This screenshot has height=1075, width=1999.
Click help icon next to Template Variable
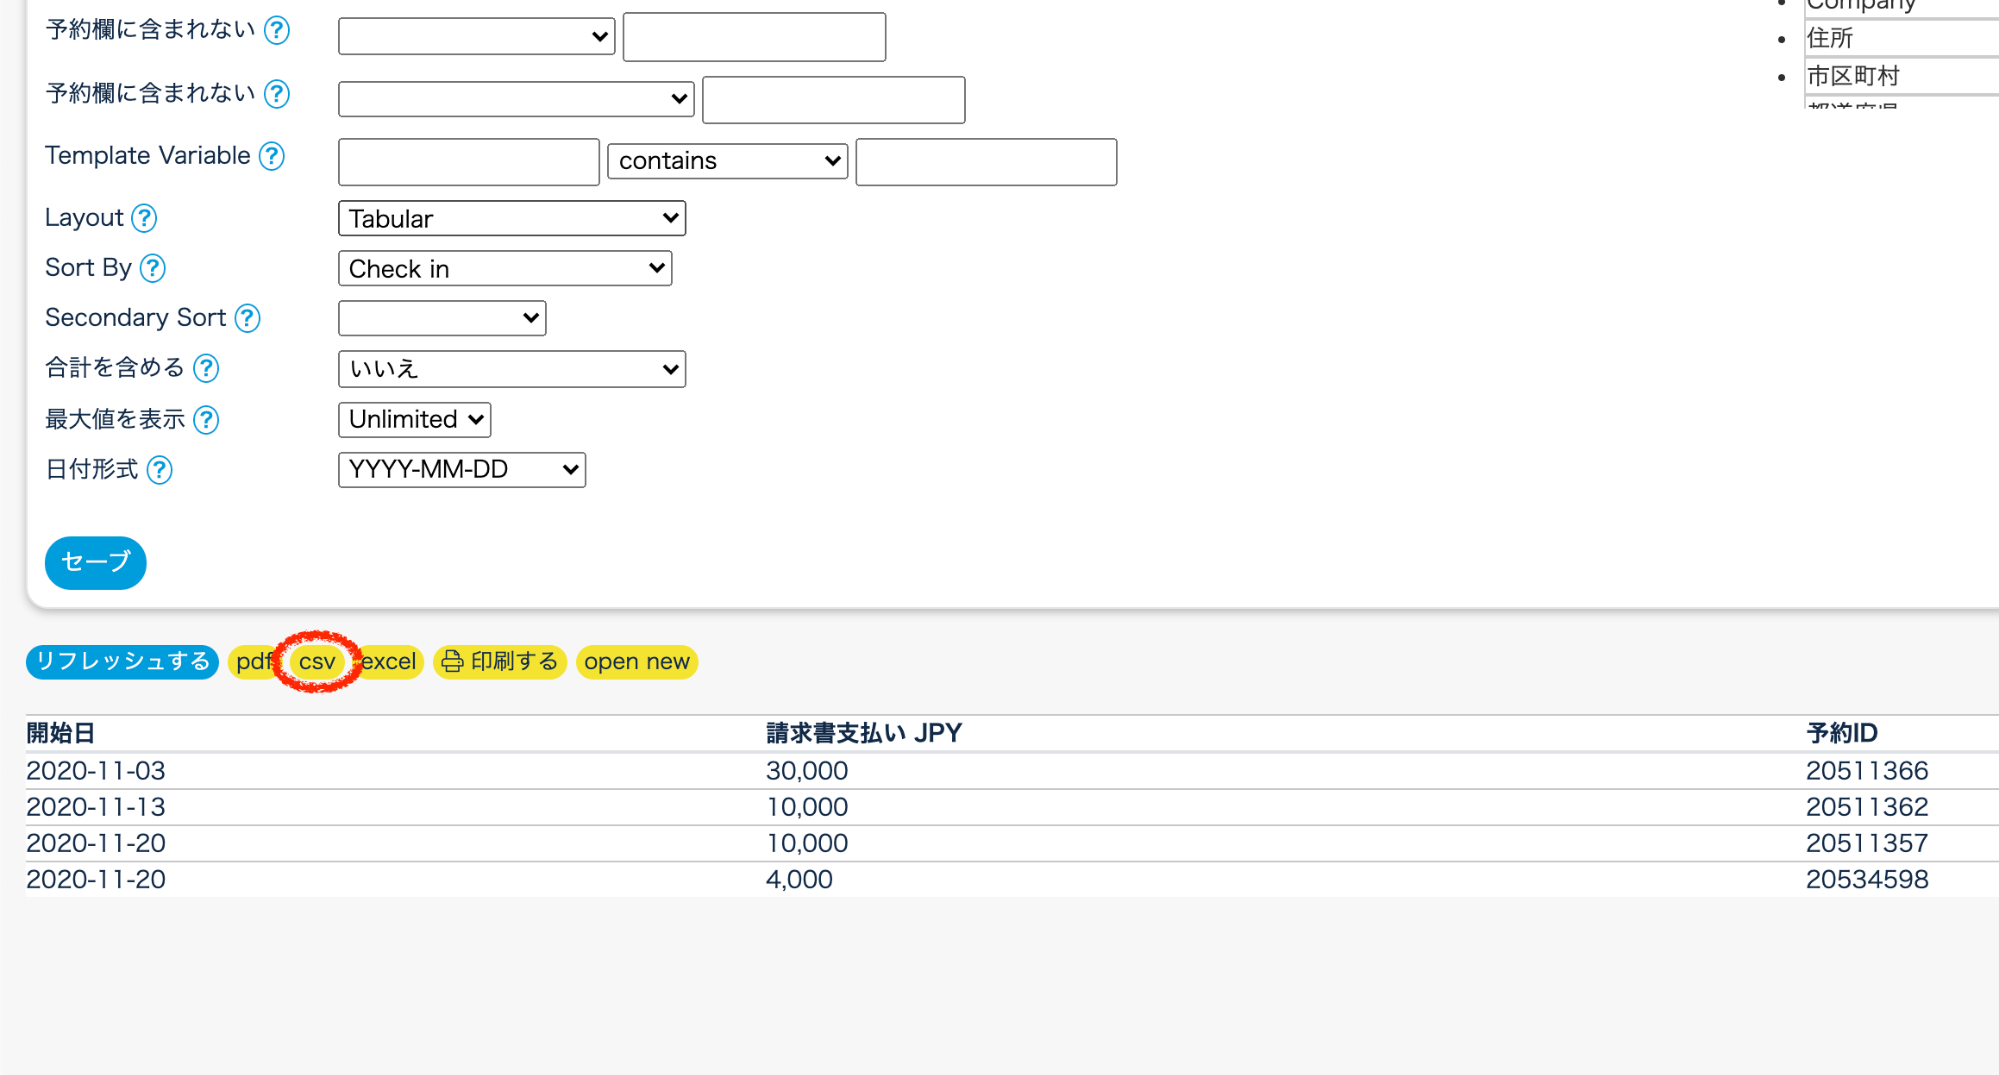point(271,156)
